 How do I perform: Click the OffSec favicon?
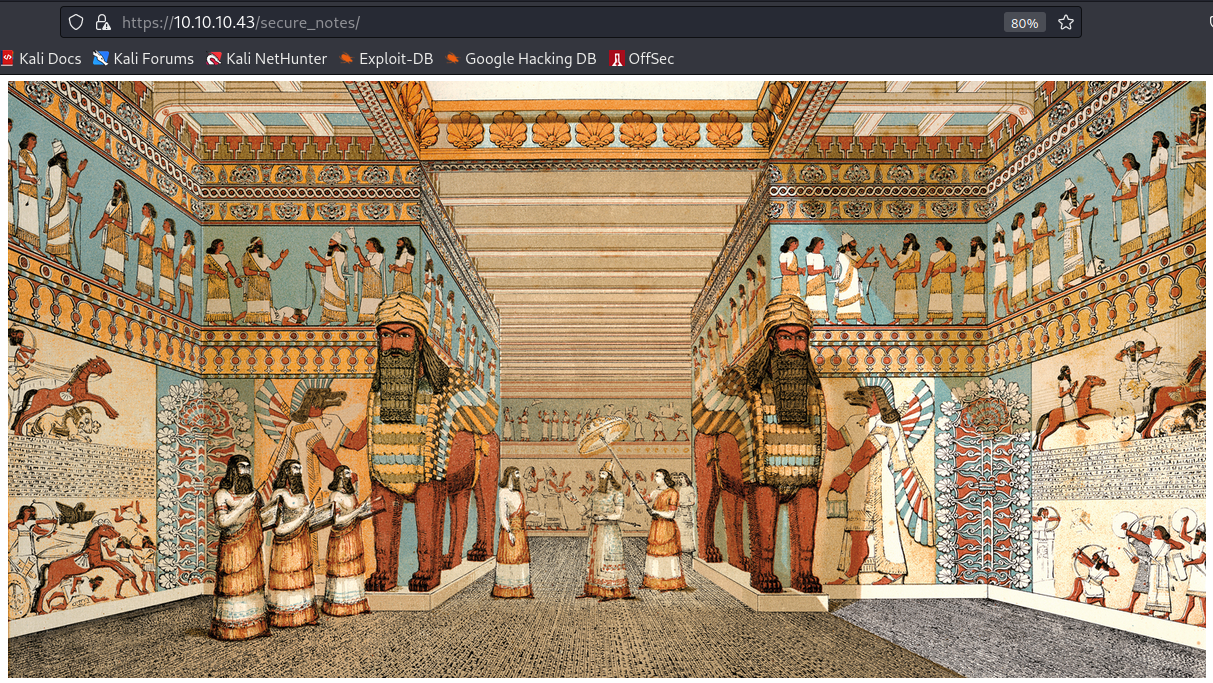[x=617, y=59]
